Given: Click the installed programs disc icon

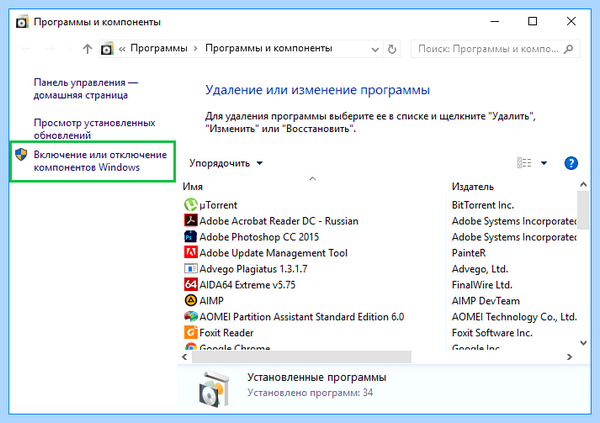Looking at the screenshot, I should [214, 389].
